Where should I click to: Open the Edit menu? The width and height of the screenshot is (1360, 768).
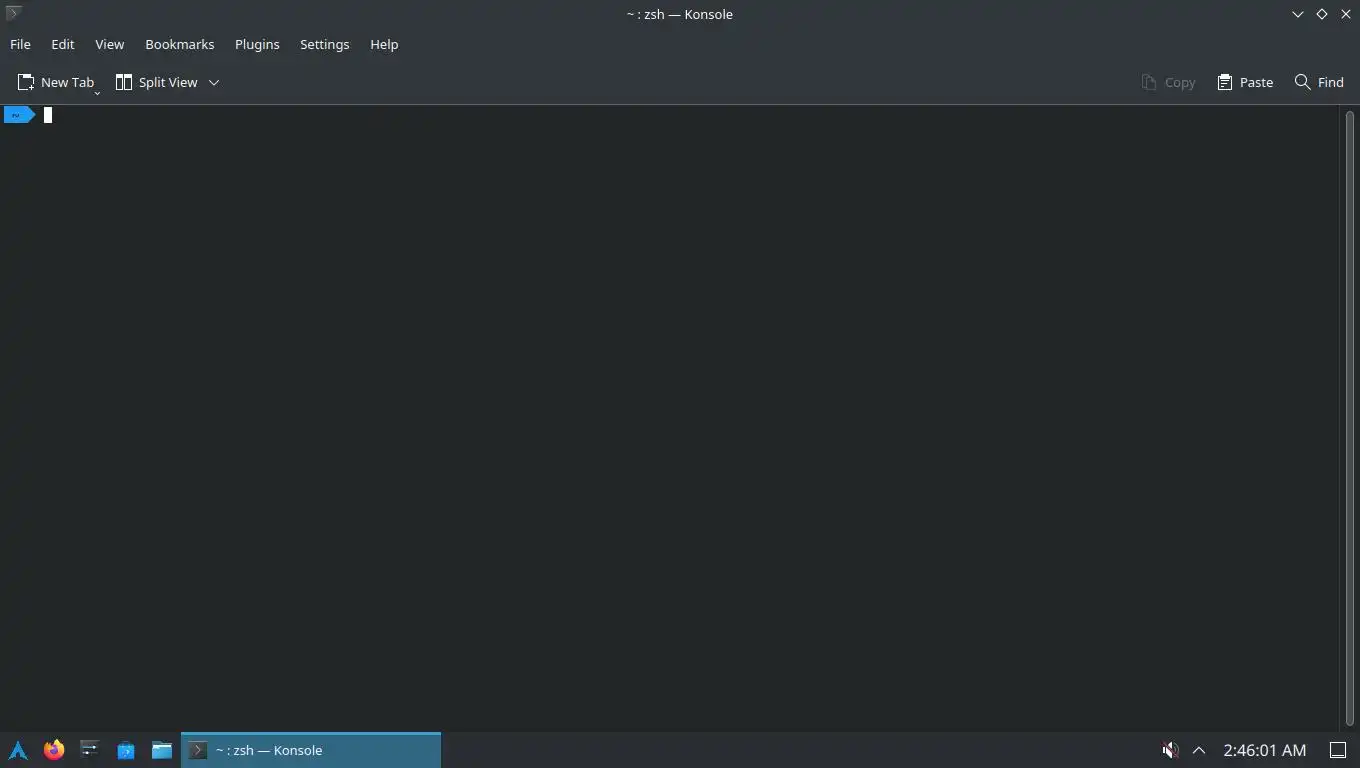pyautogui.click(x=62, y=44)
